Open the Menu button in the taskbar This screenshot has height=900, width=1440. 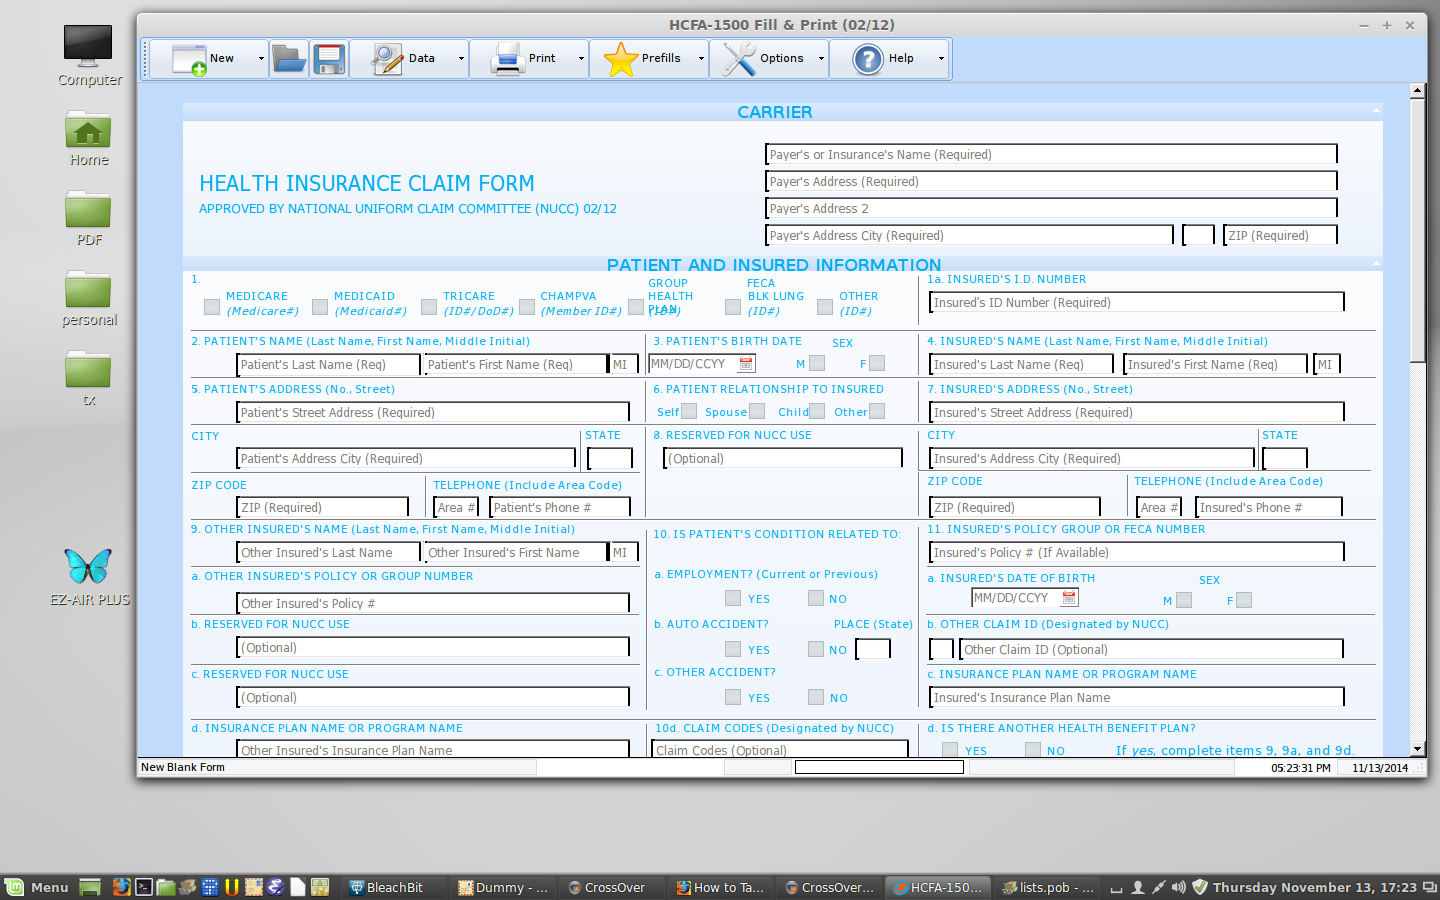(37, 887)
